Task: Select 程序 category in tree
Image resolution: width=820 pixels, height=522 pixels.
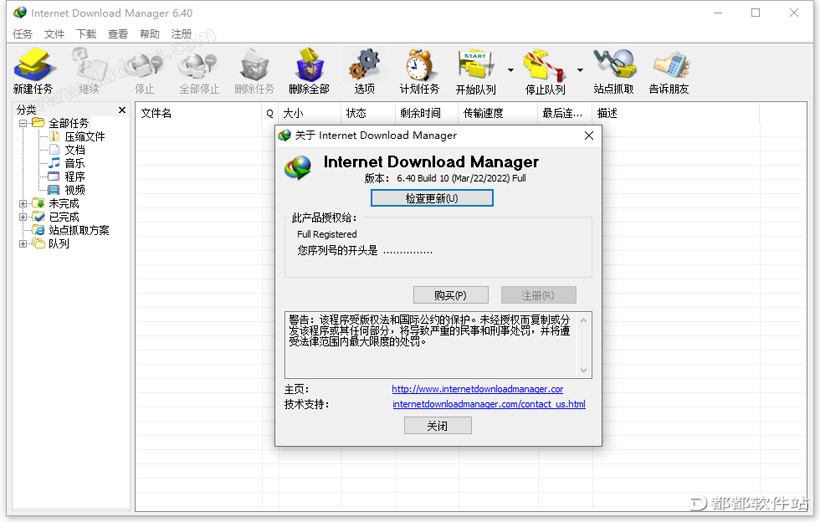Action: point(74,177)
